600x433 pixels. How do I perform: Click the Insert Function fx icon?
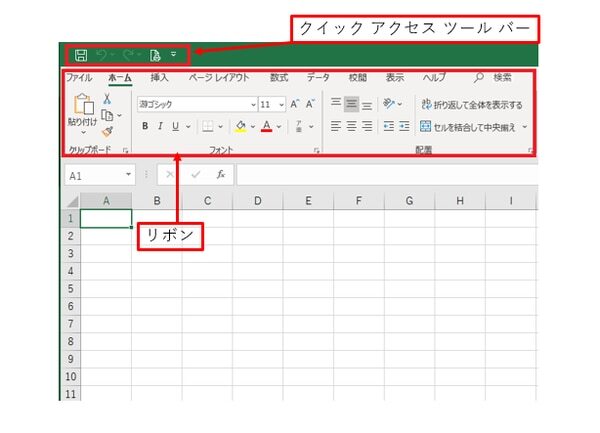click(x=221, y=174)
